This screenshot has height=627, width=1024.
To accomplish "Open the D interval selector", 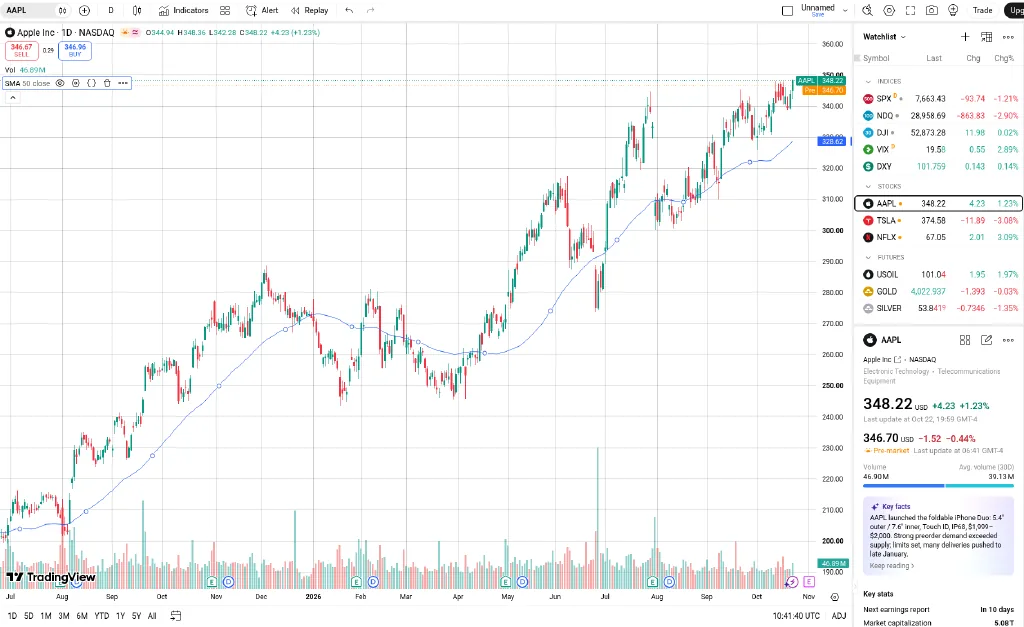I will click(111, 10).
